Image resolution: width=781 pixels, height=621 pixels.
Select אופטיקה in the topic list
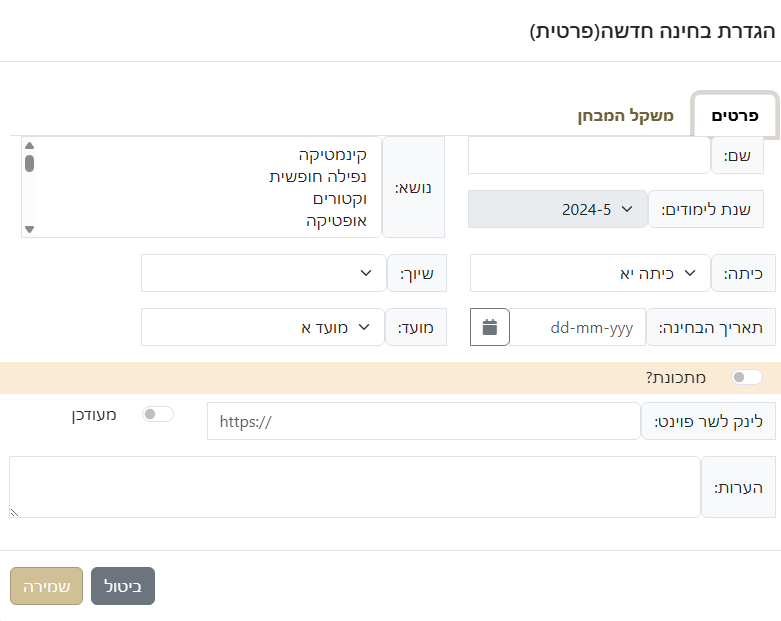click(336, 221)
